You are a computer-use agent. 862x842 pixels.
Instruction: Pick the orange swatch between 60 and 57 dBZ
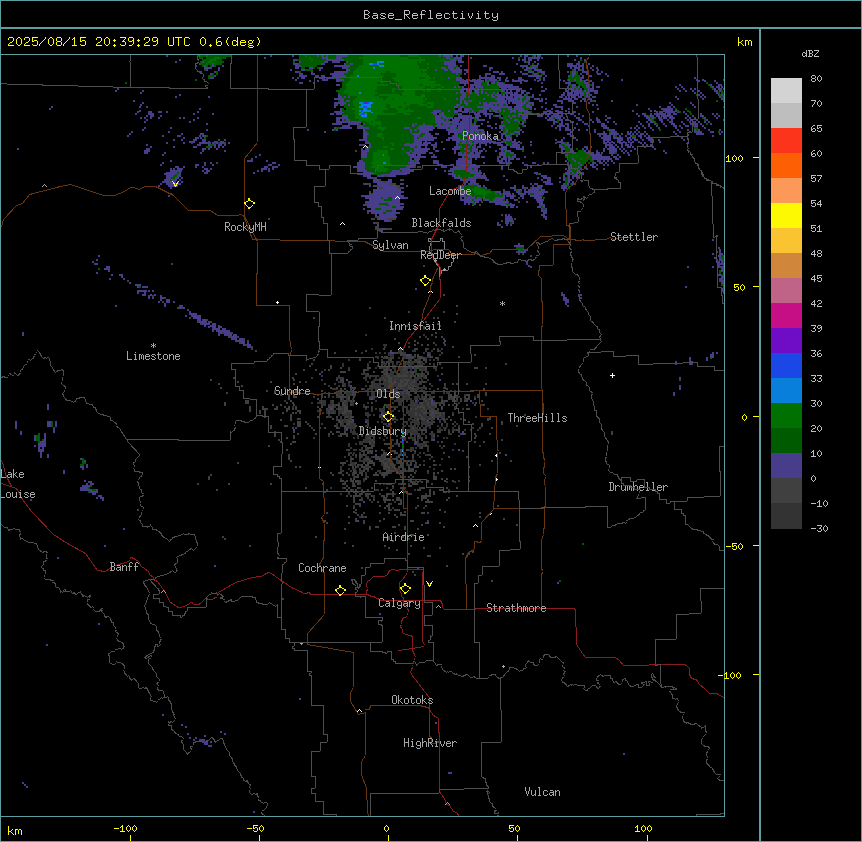coord(786,165)
